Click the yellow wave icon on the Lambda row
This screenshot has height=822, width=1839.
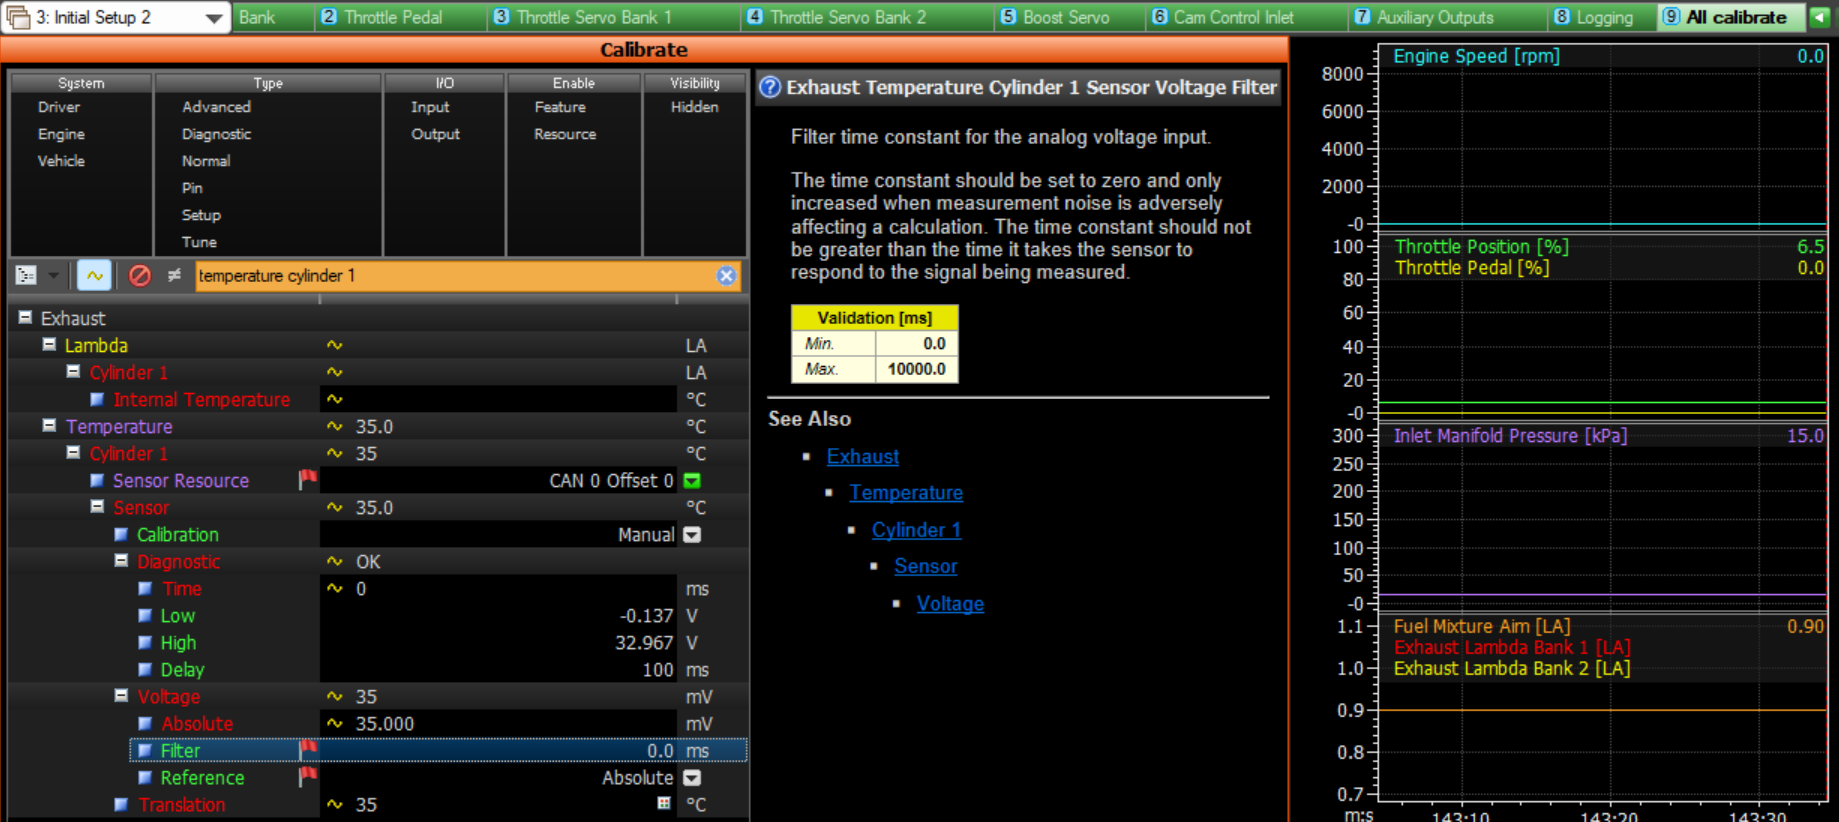click(x=335, y=345)
